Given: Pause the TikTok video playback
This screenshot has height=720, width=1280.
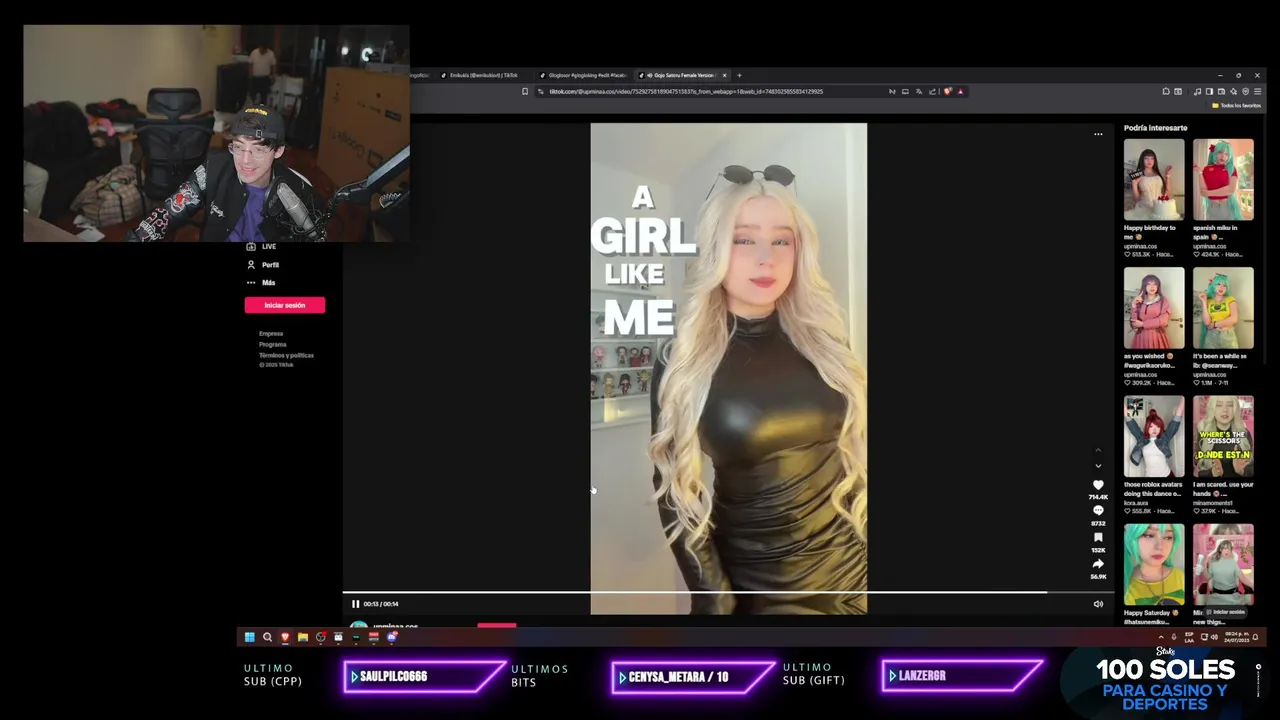Looking at the screenshot, I should pyautogui.click(x=355, y=604).
